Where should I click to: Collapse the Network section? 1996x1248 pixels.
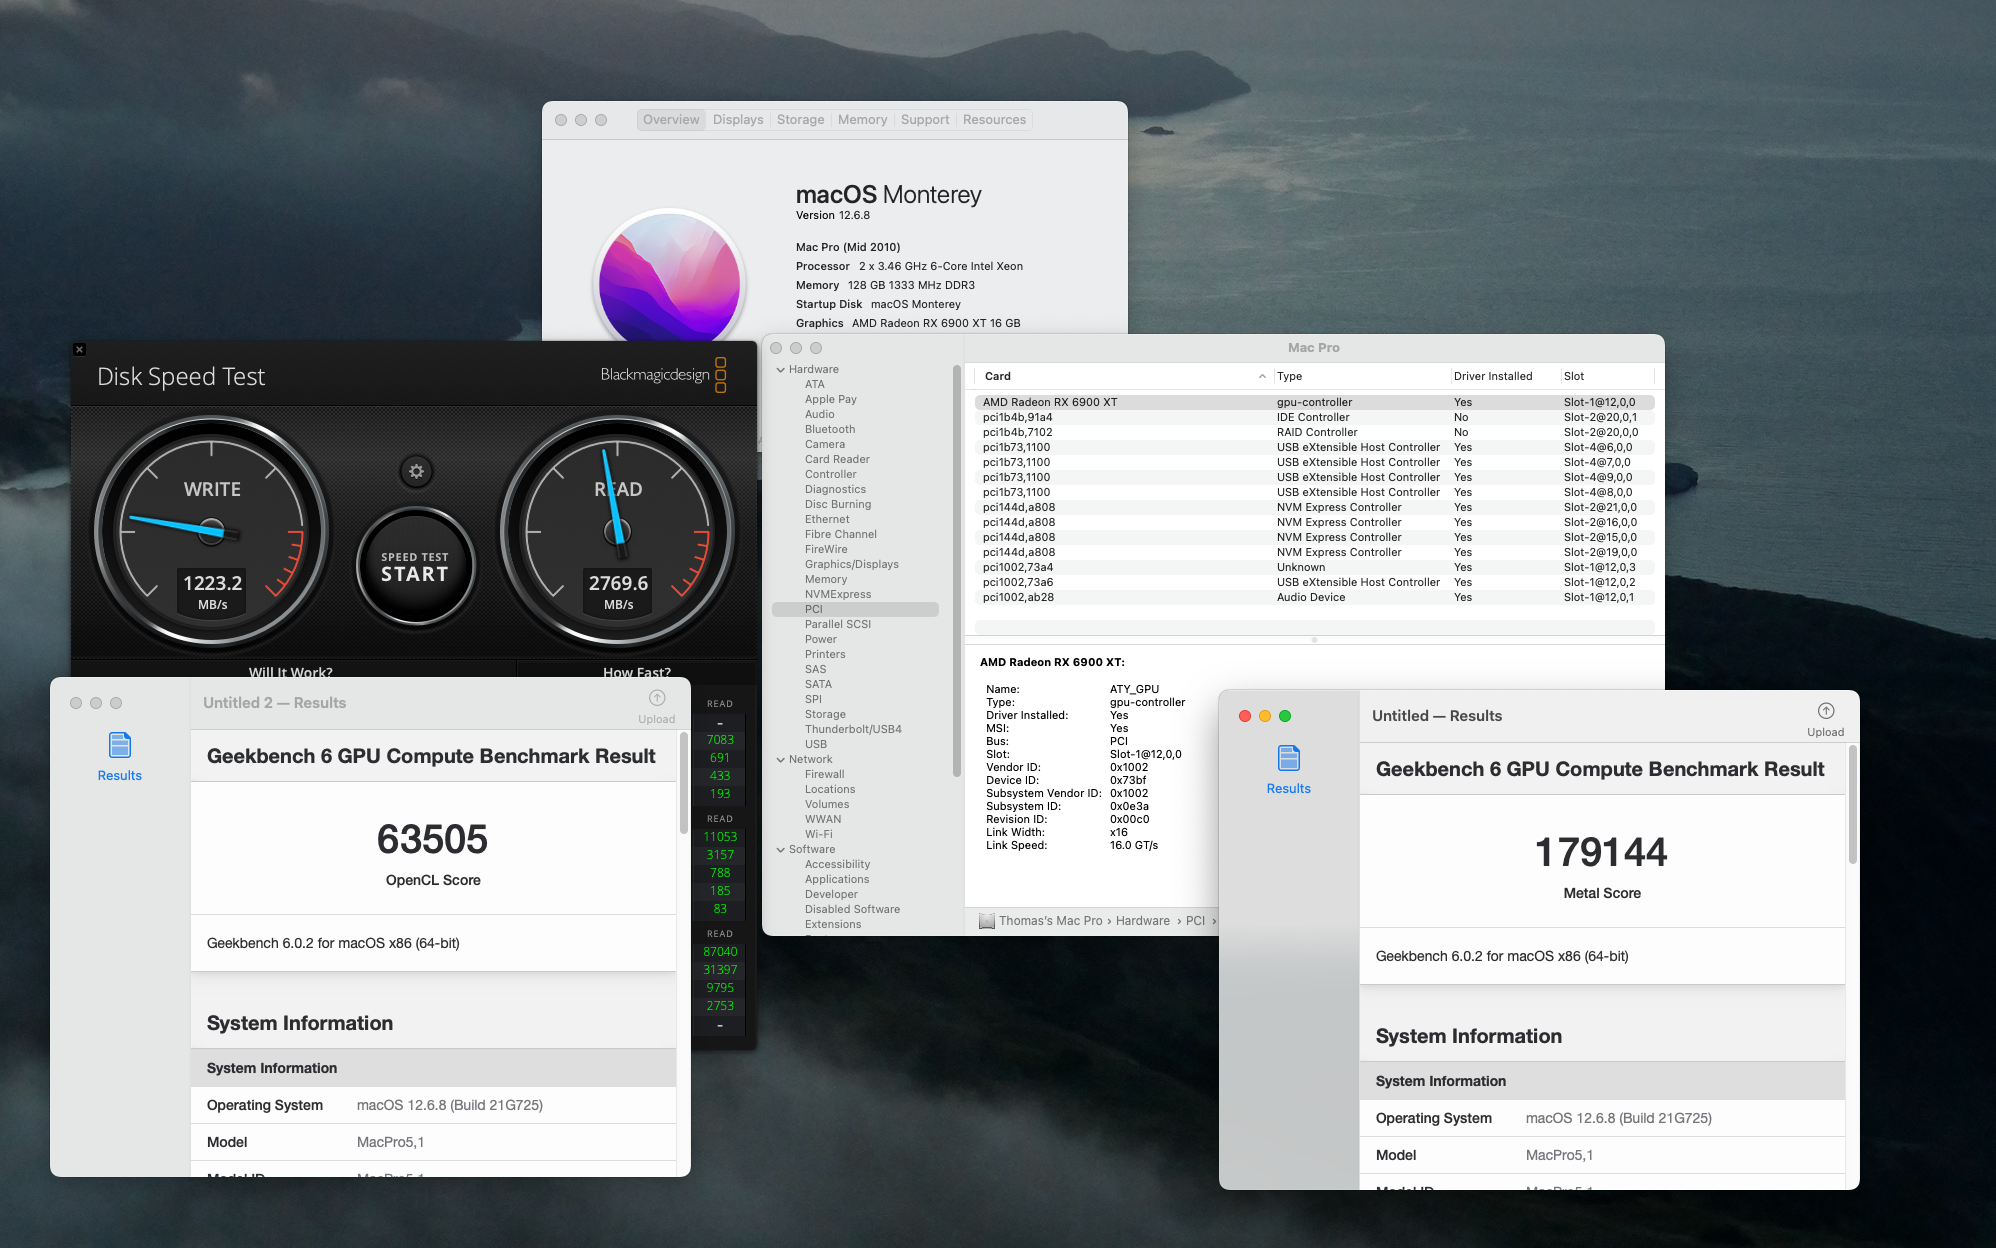point(781,760)
